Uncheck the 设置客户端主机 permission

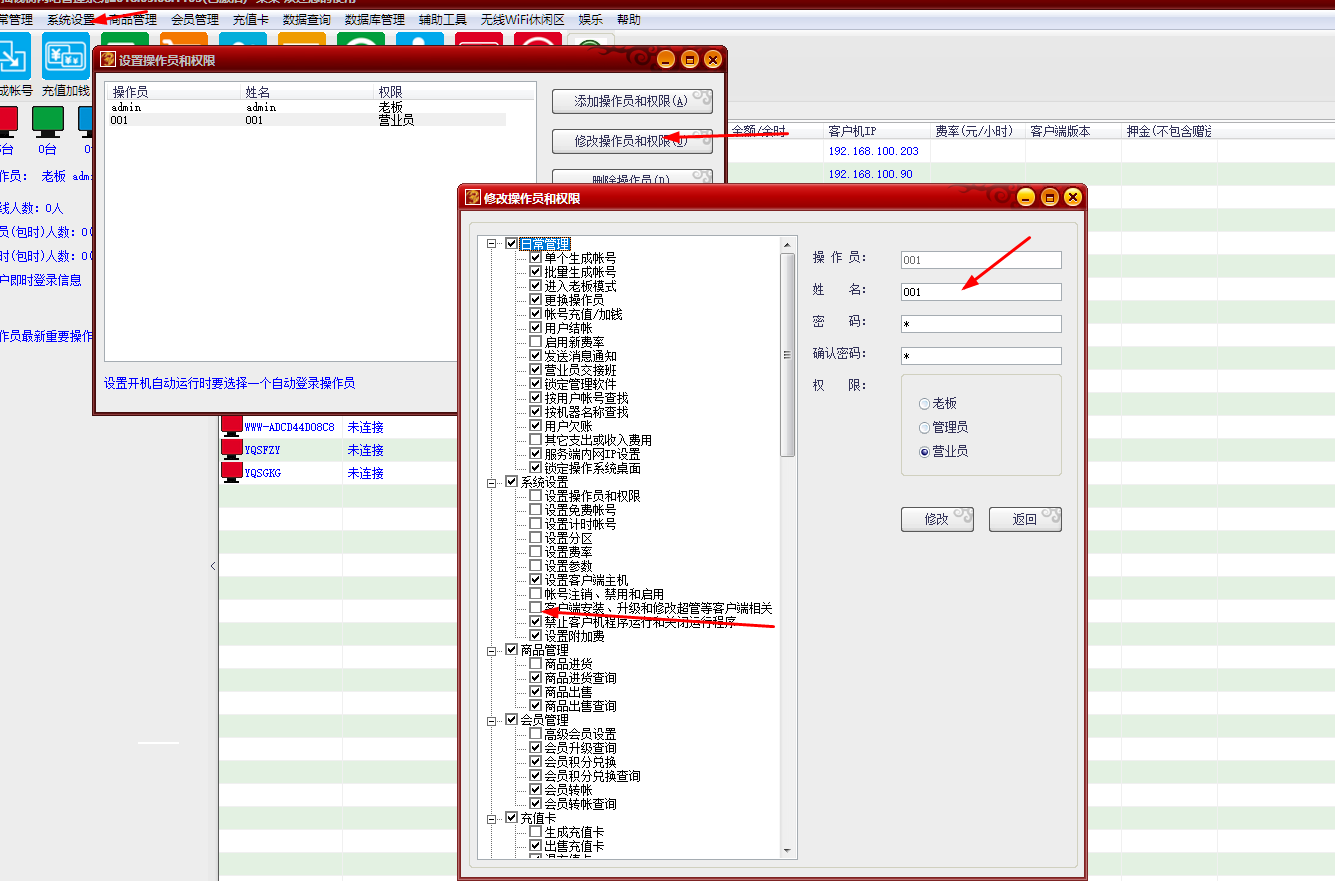[x=536, y=580]
